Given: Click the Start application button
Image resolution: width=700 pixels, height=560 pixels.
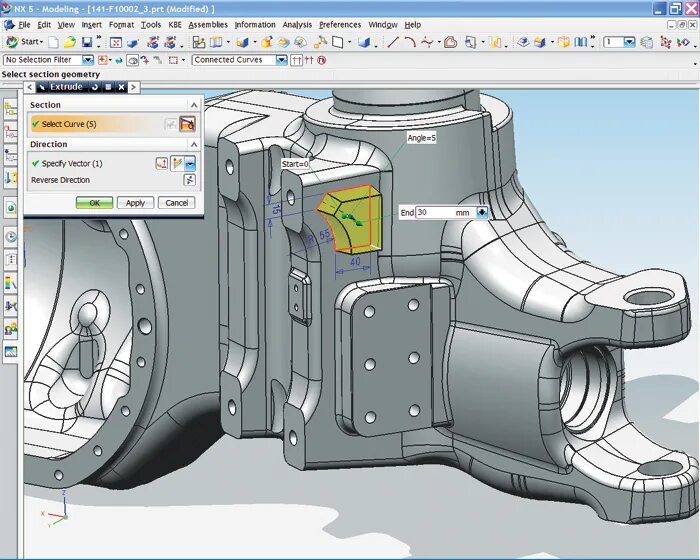Looking at the screenshot, I should pyautogui.click(x=25, y=42).
